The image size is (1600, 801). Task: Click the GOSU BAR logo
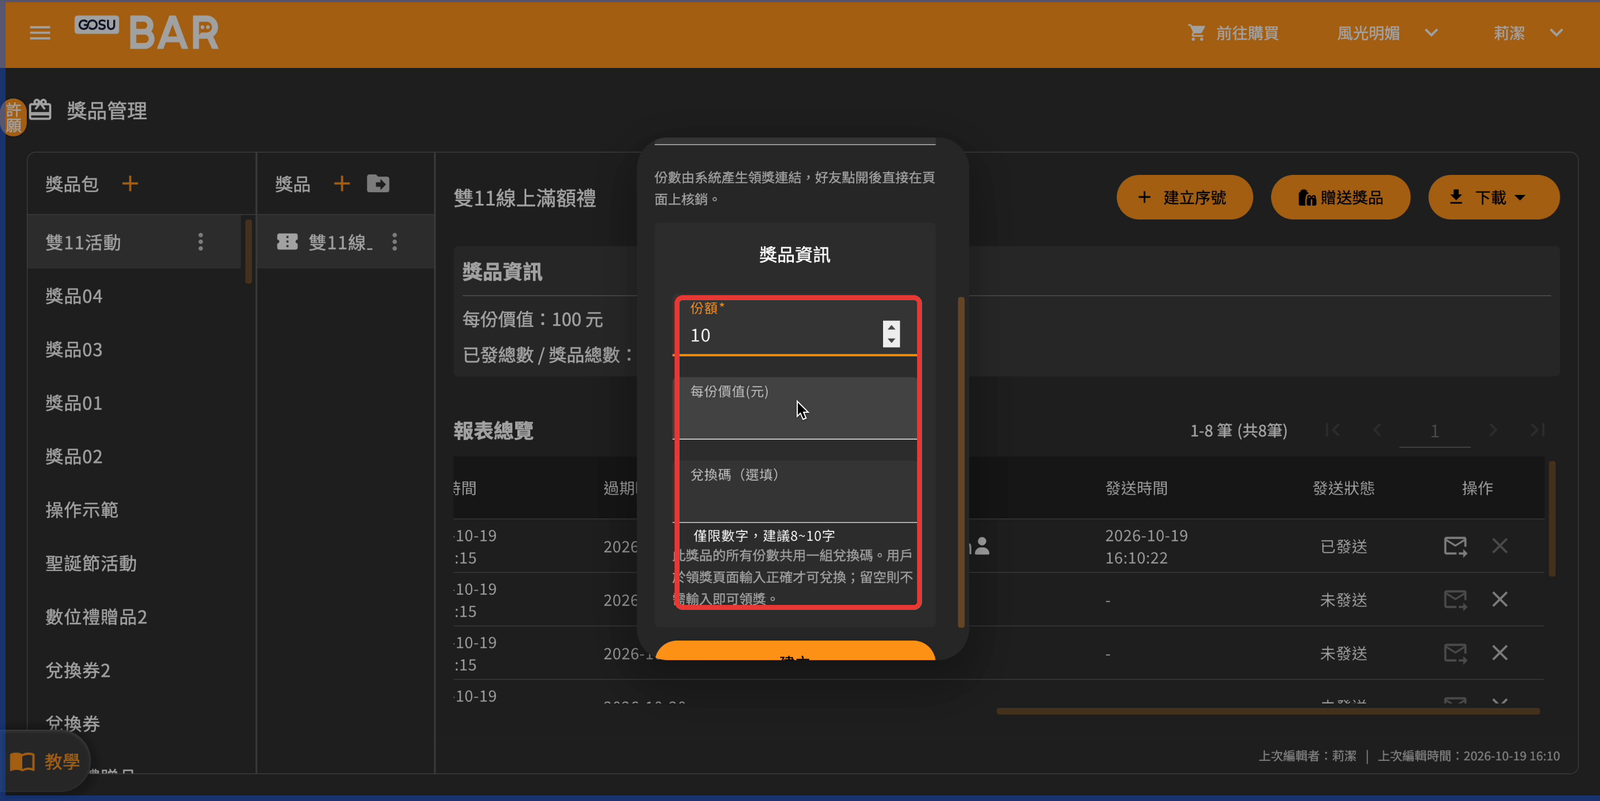(x=147, y=33)
